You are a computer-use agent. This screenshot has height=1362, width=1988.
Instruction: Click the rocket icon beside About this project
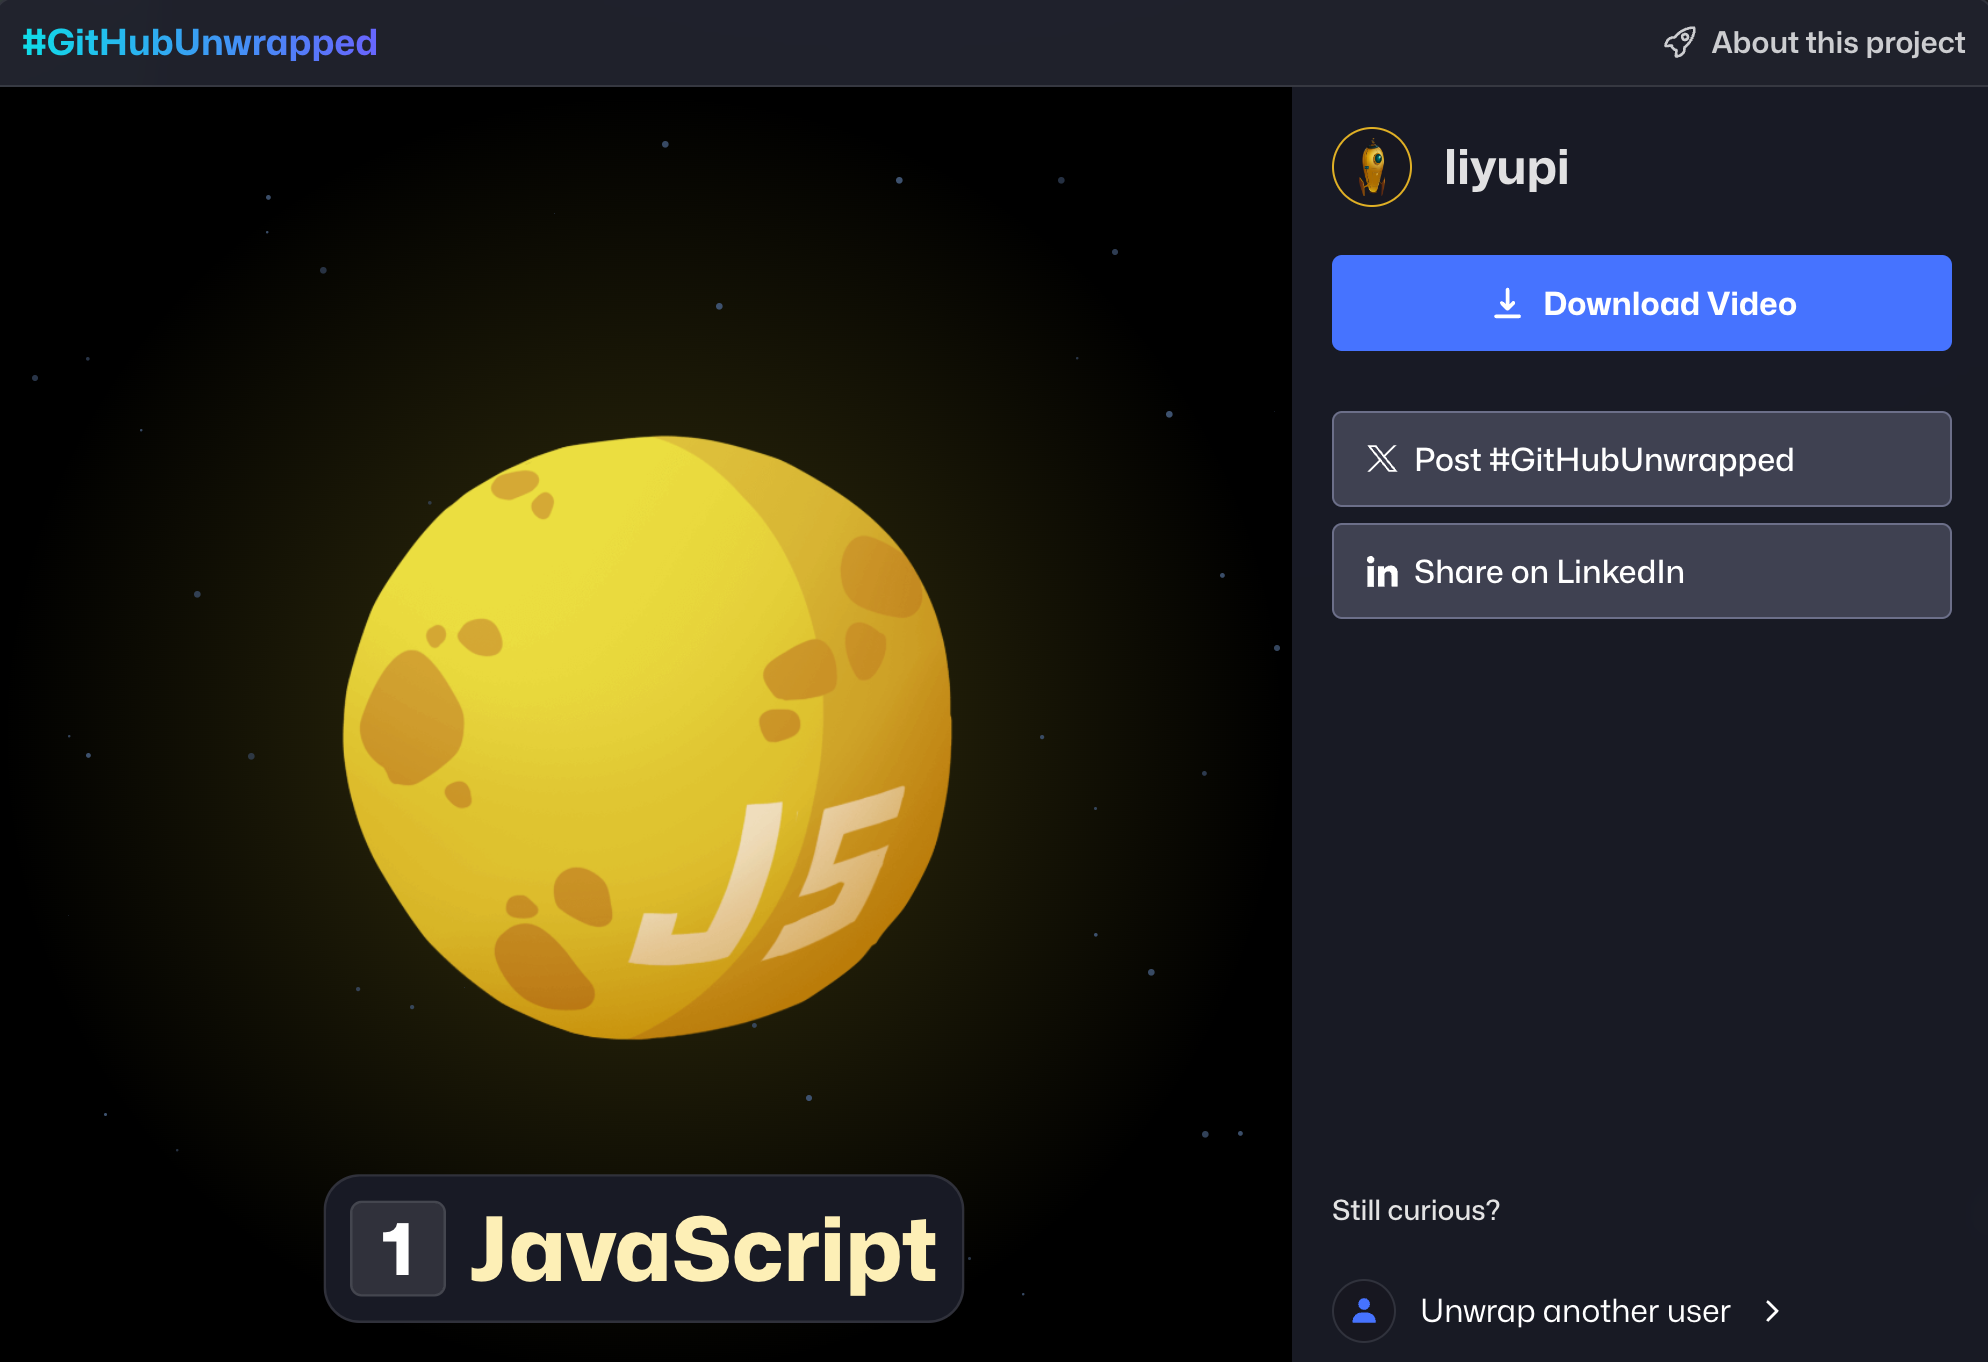pyautogui.click(x=1679, y=43)
